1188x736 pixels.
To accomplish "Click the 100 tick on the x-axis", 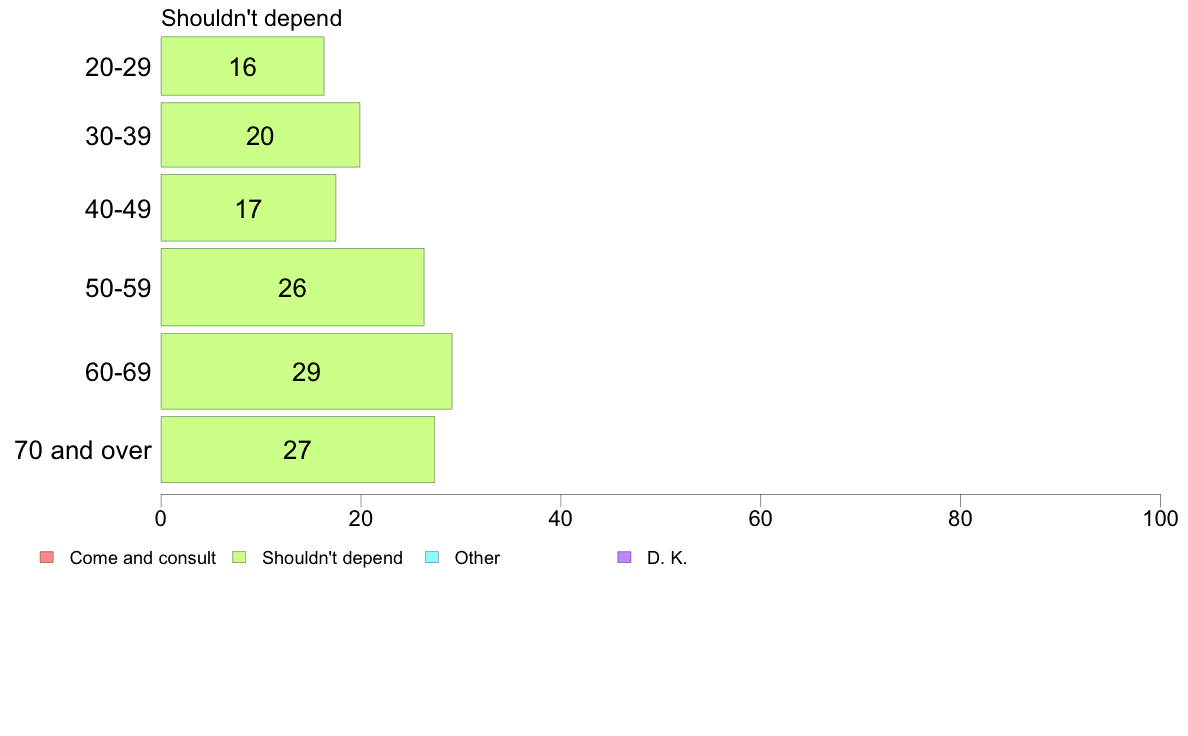I will pyautogui.click(x=1160, y=518).
